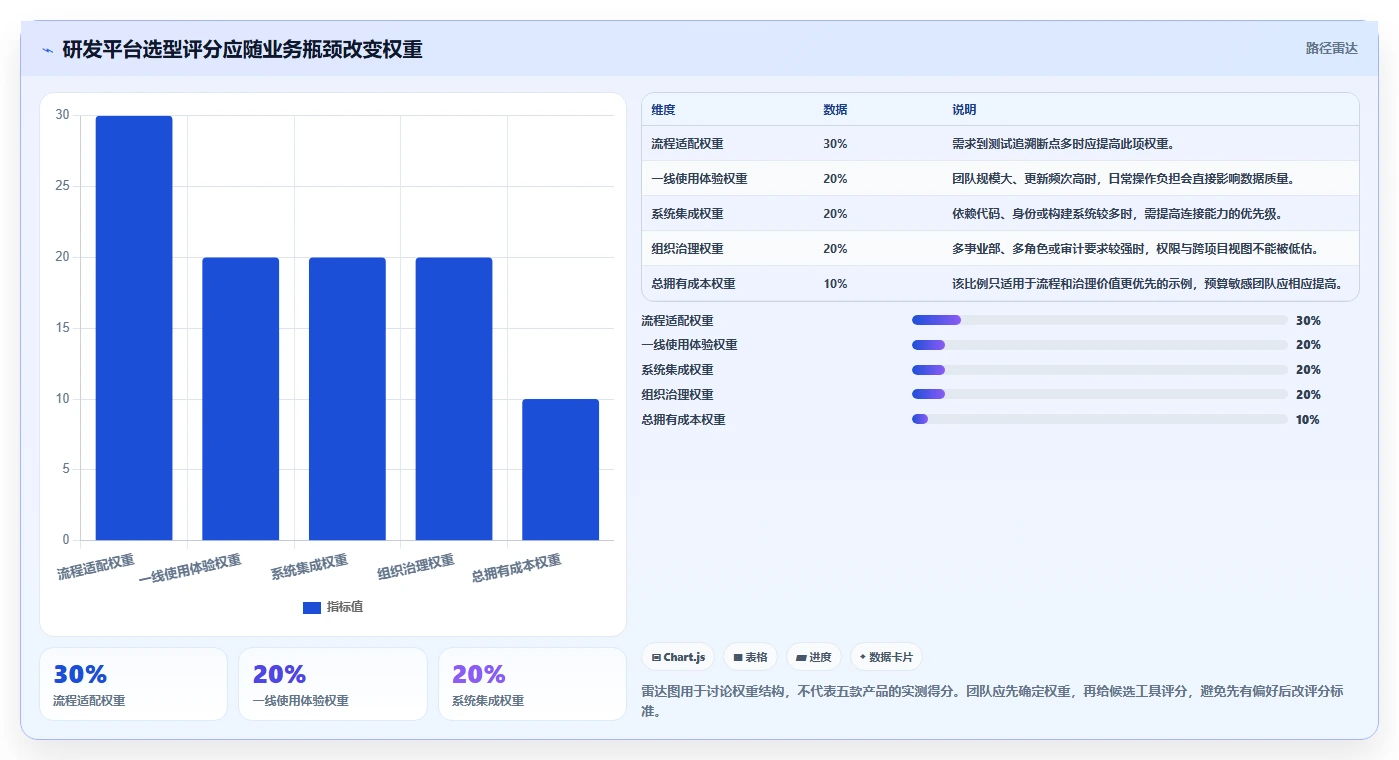This screenshot has height=760, width=1399.
Task: Click the 30% value in the table
Action: click(835, 144)
